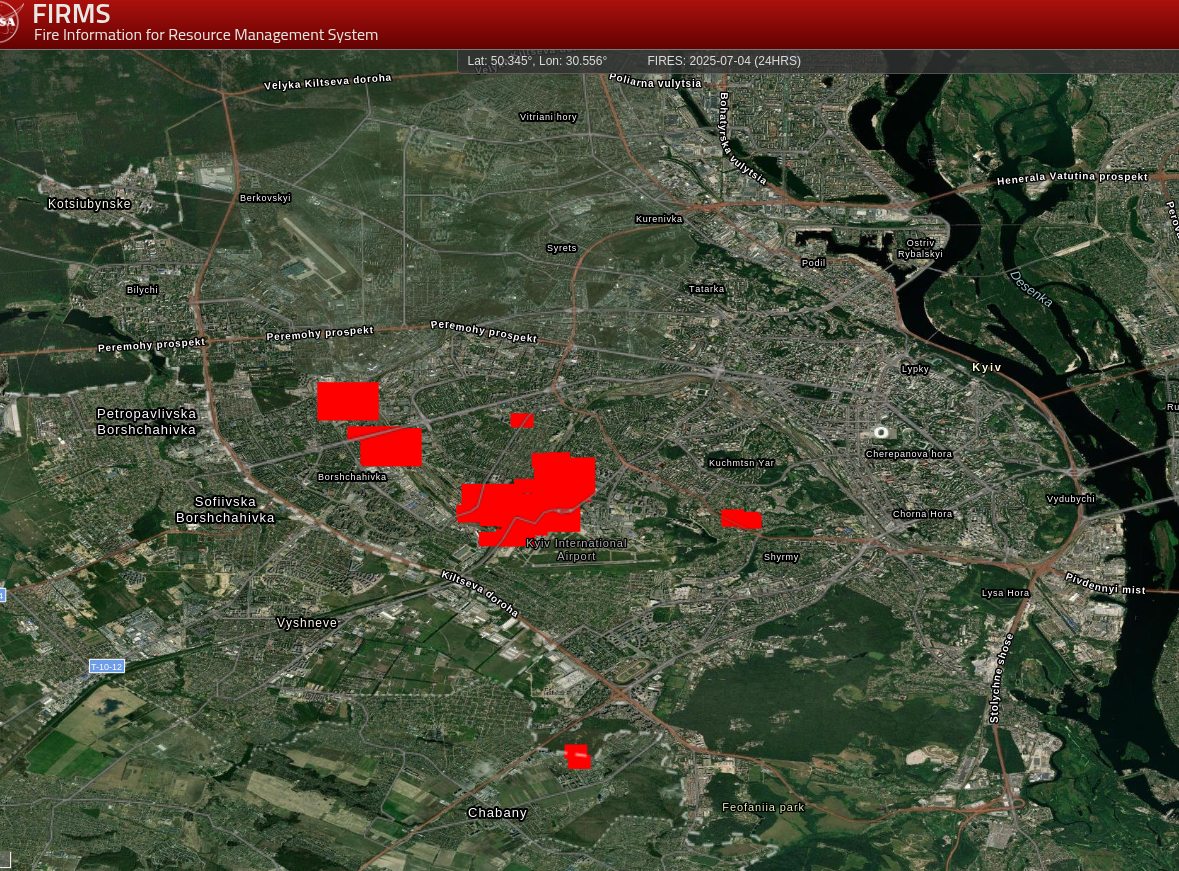Image resolution: width=1179 pixels, height=871 pixels.
Task: Click the Chabany label
Action: (x=497, y=812)
